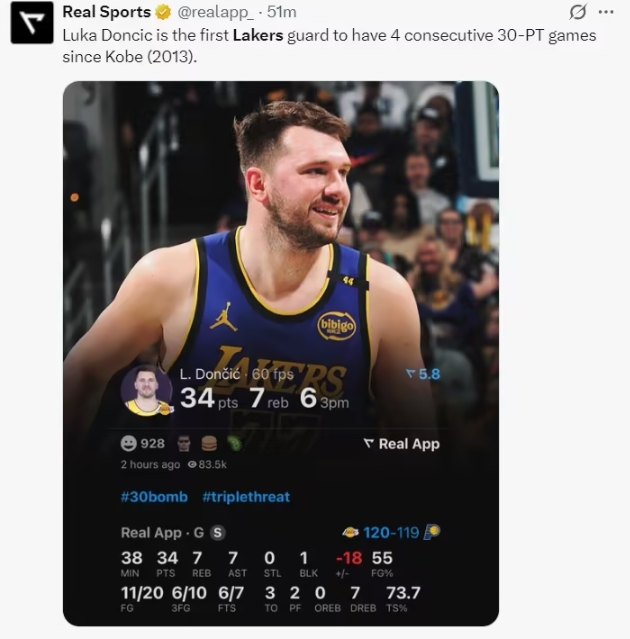The width and height of the screenshot is (630, 639).
Task: Click the burger reaction emoji
Action: click(x=208, y=443)
